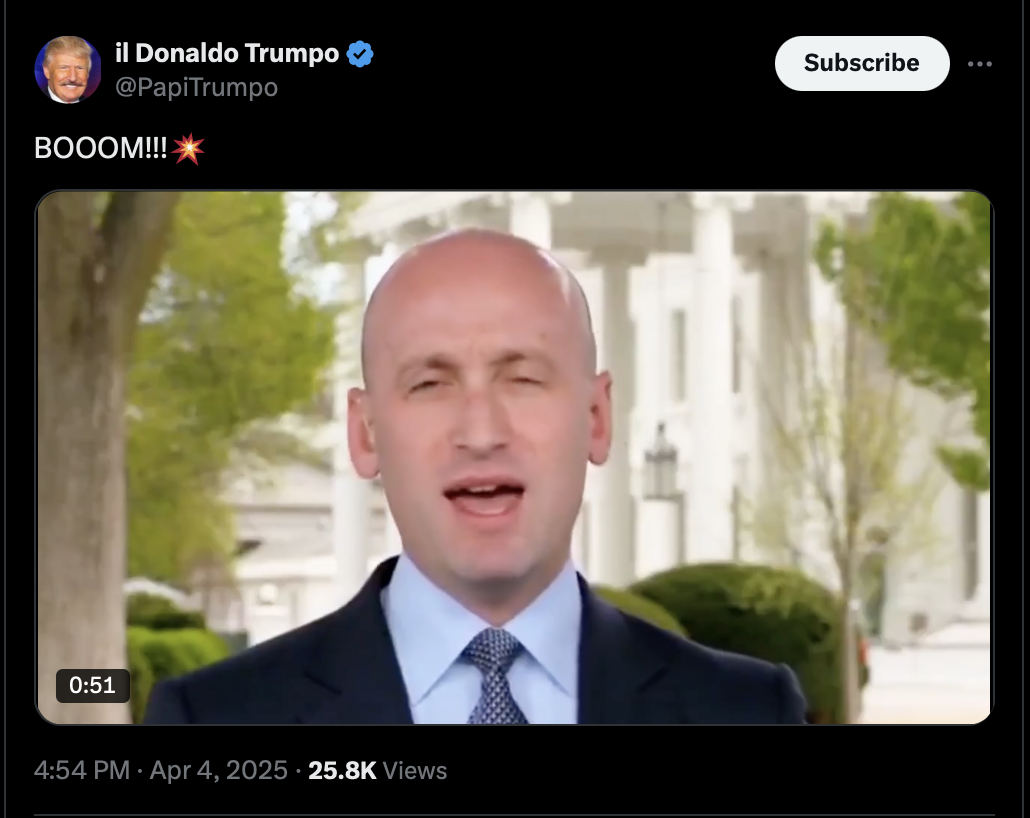Click the blue verified checkmark badge

pyautogui.click(x=359, y=54)
